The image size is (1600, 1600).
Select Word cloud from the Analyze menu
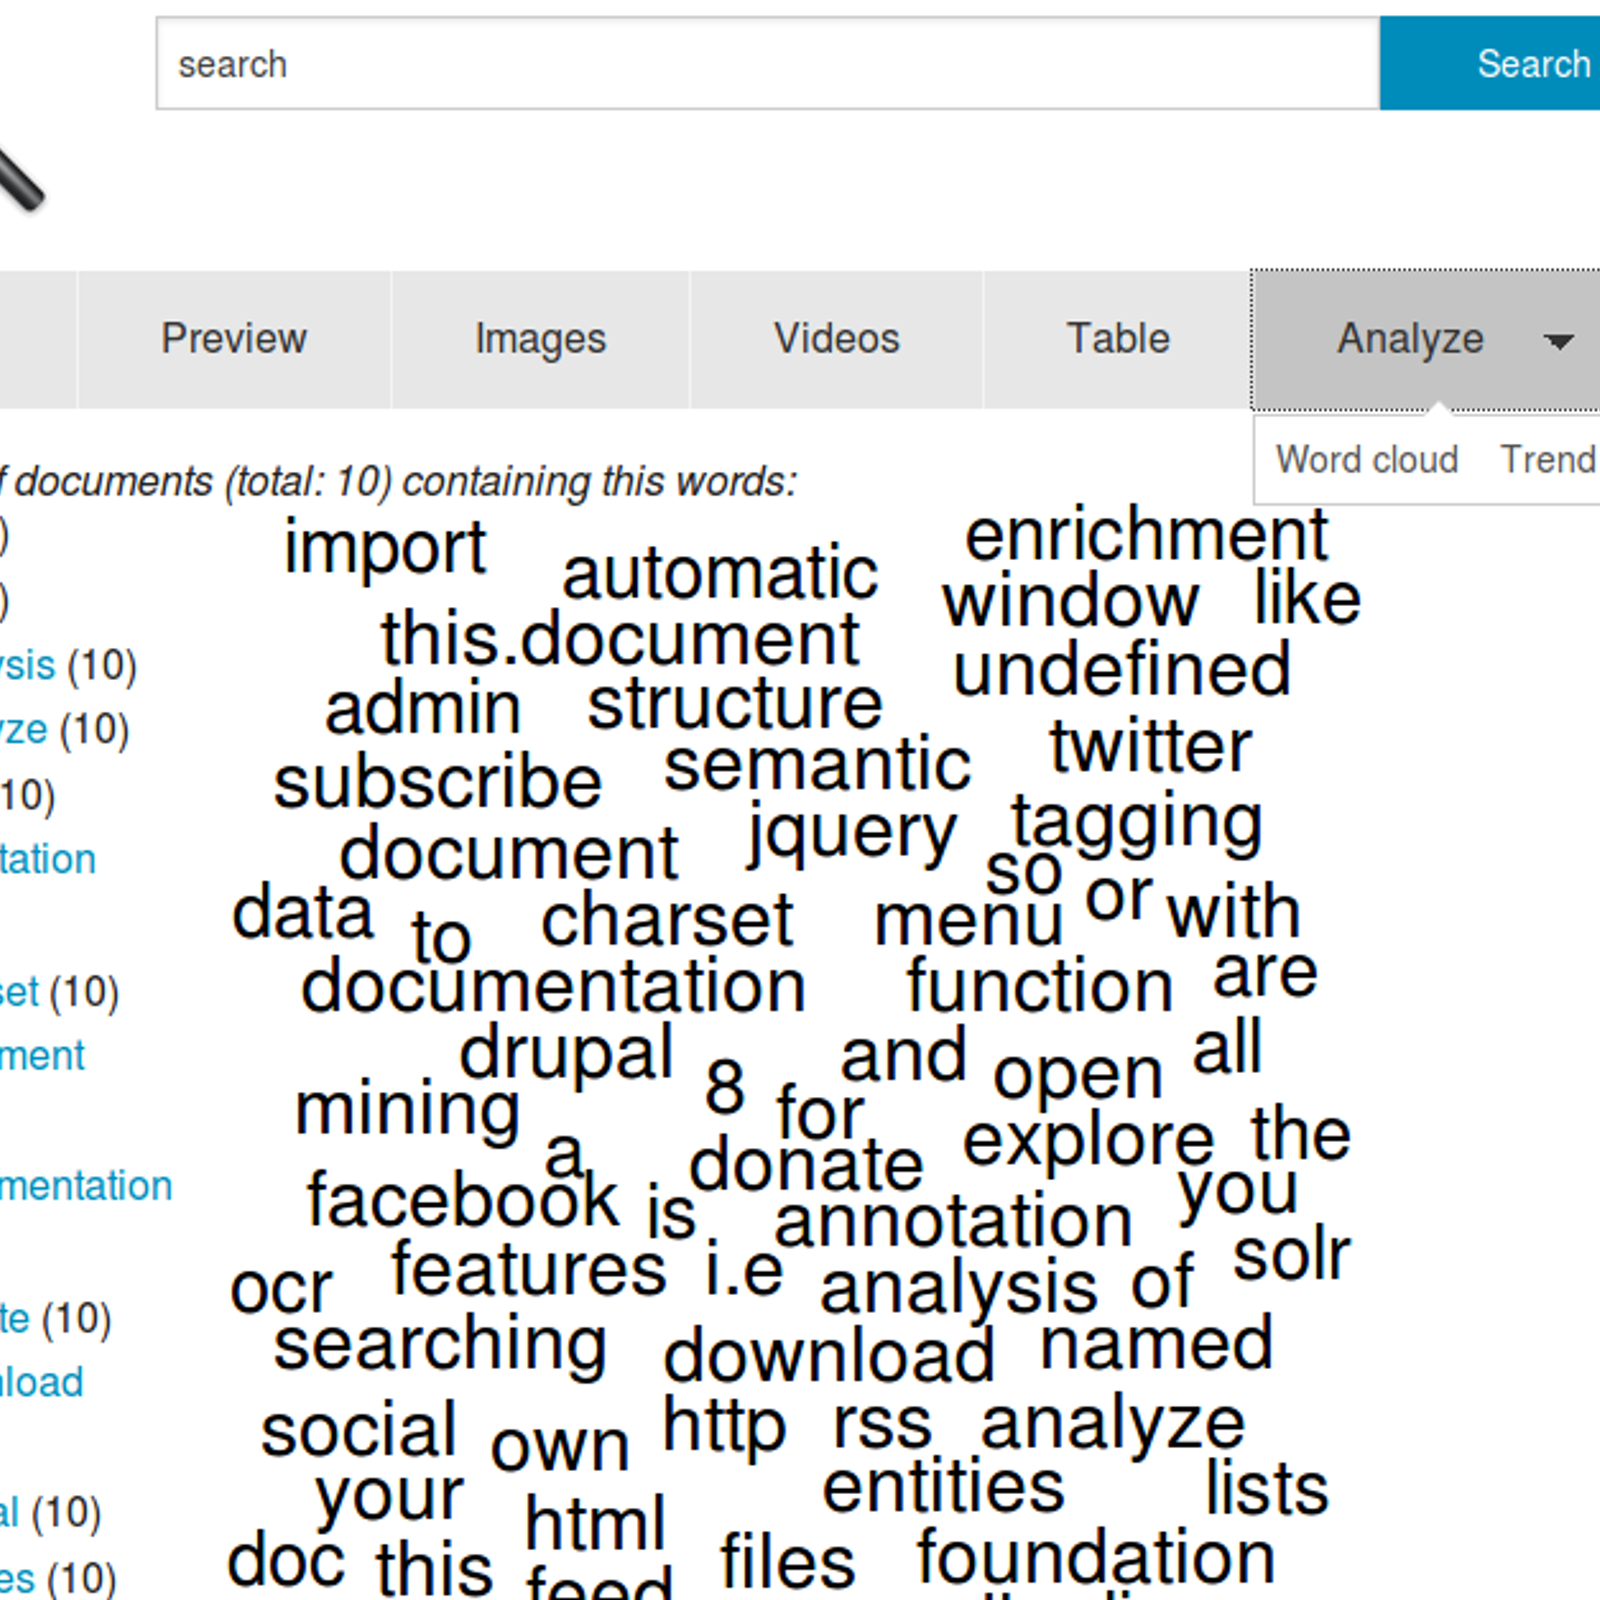(x=1368, y=459)
